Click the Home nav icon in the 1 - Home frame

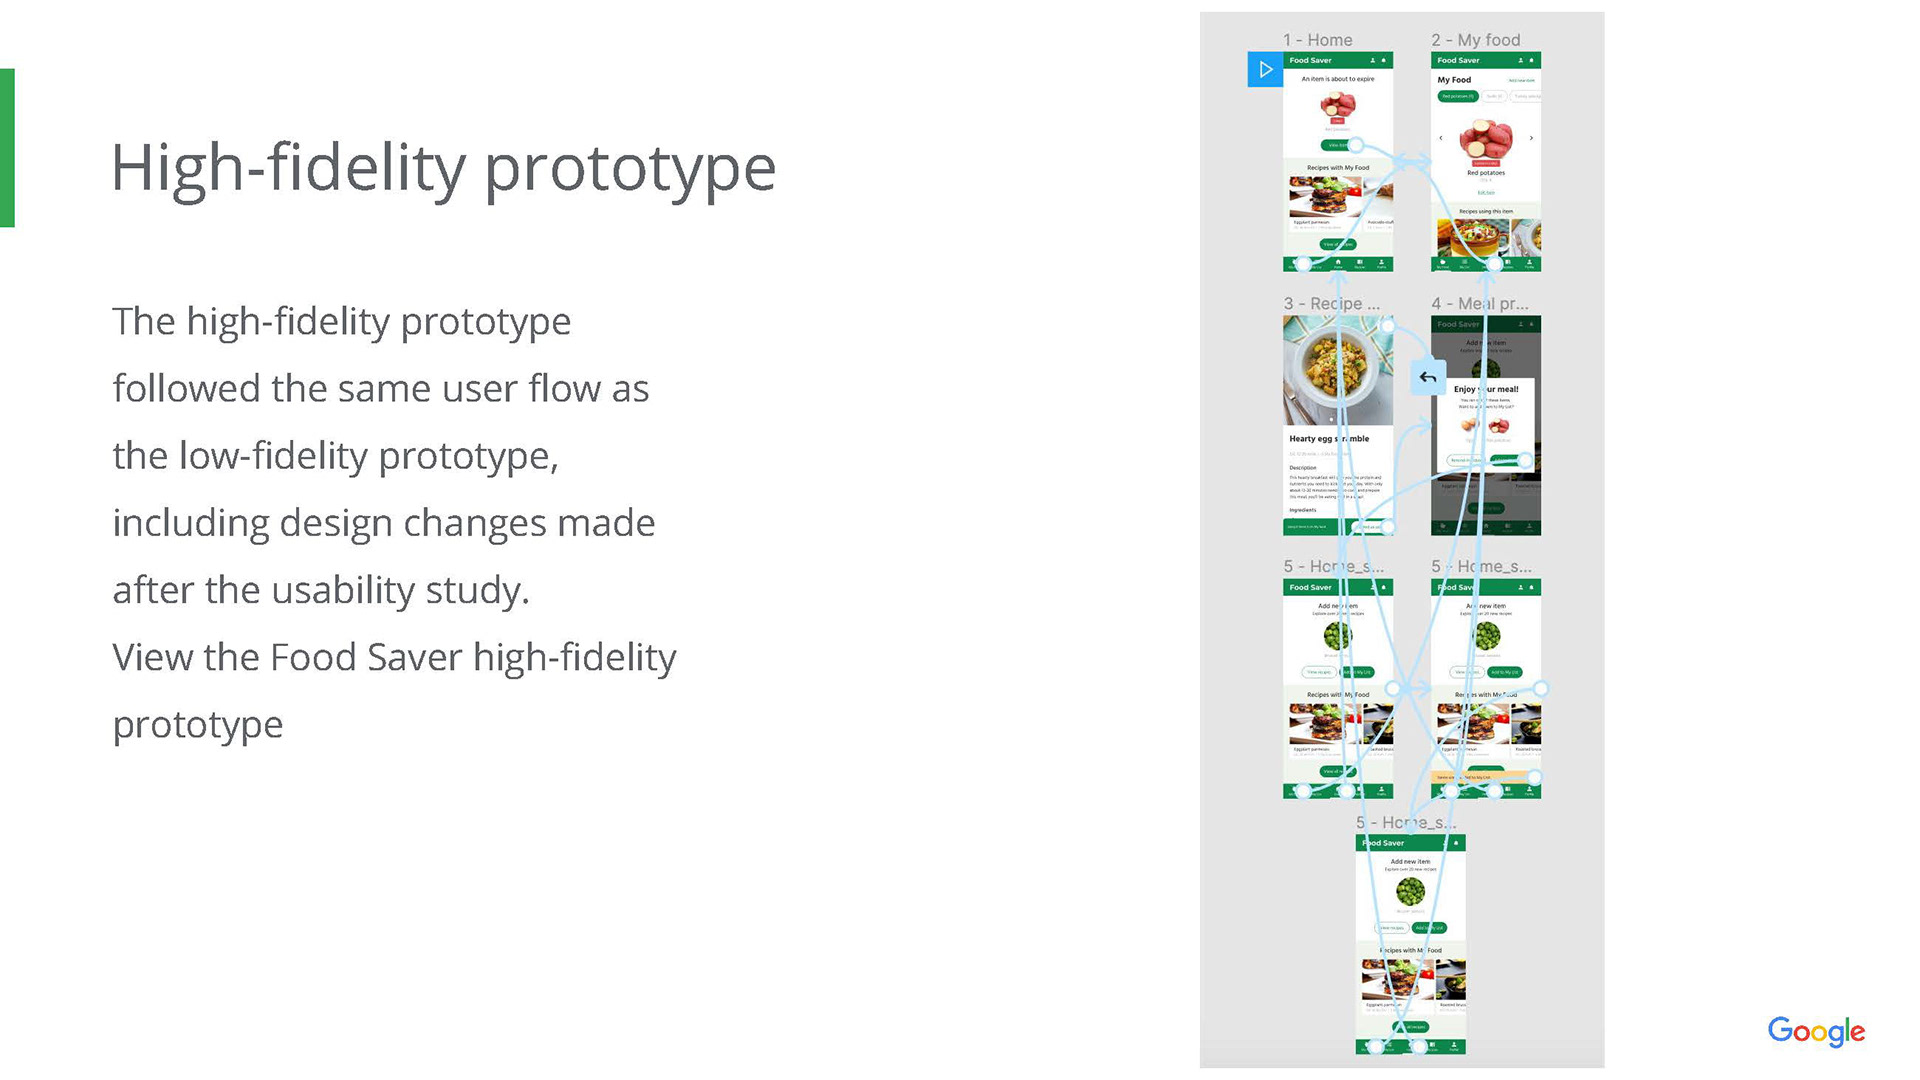[x=1338, y=264]
